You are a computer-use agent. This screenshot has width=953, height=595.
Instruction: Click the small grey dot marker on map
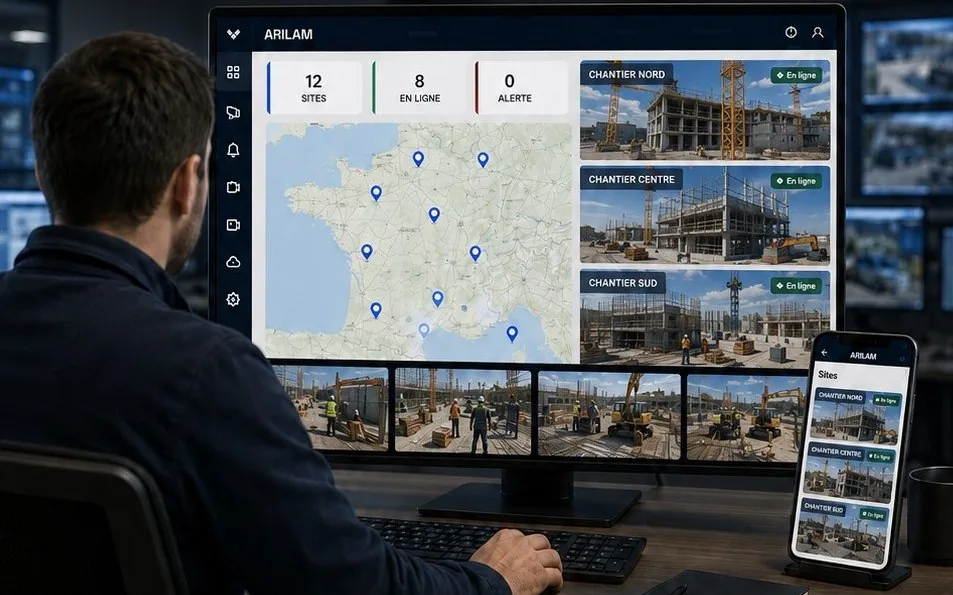point(464,308)
